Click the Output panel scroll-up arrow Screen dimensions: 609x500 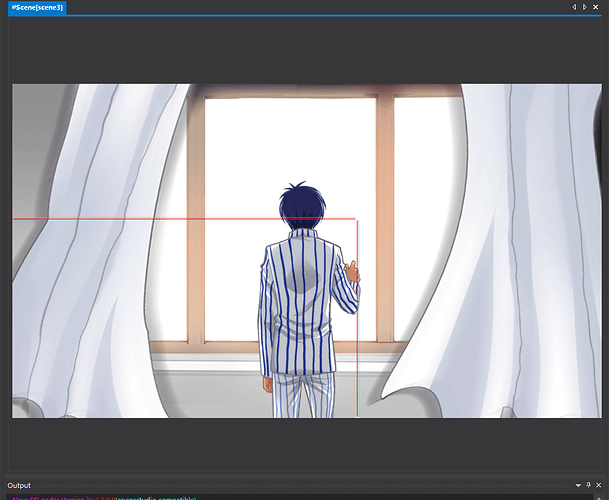click(598, 498)
